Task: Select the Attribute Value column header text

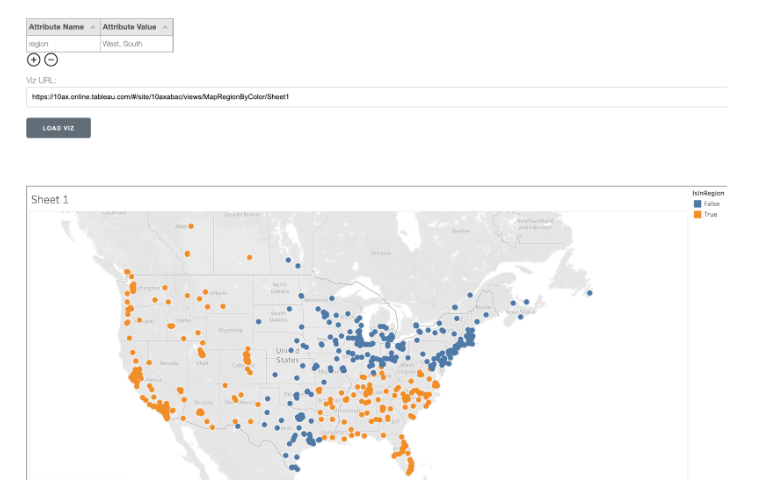Action: [130, 27]
